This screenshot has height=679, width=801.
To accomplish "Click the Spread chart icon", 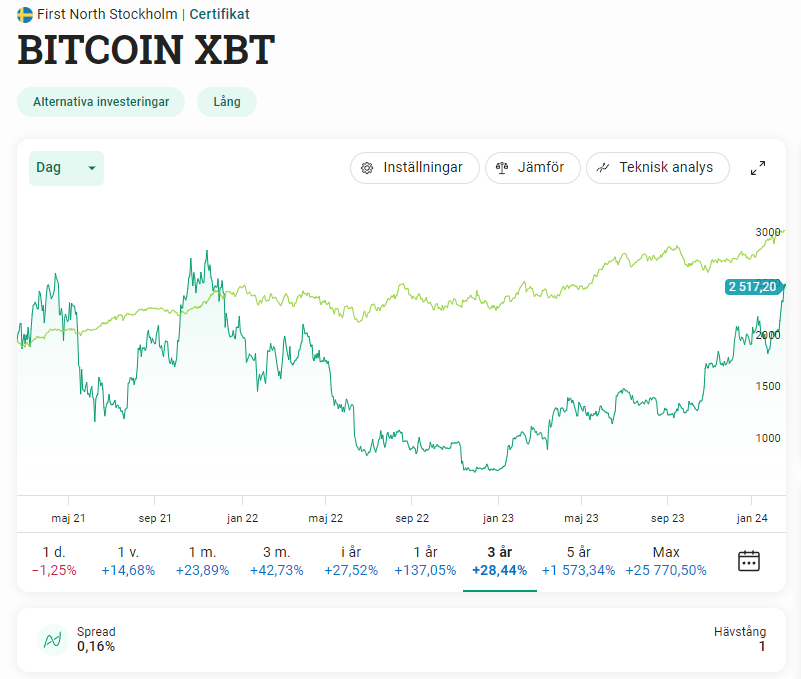I will (51, 640).
